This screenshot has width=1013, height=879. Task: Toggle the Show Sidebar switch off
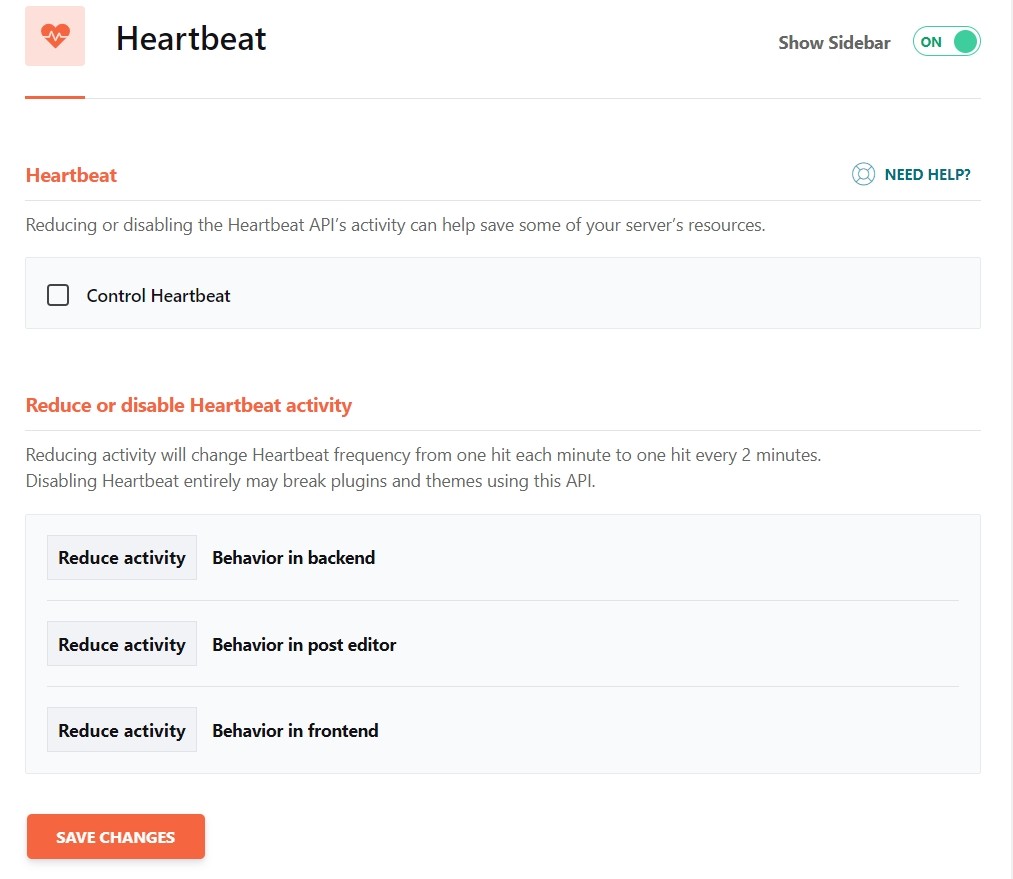(946, 42)
